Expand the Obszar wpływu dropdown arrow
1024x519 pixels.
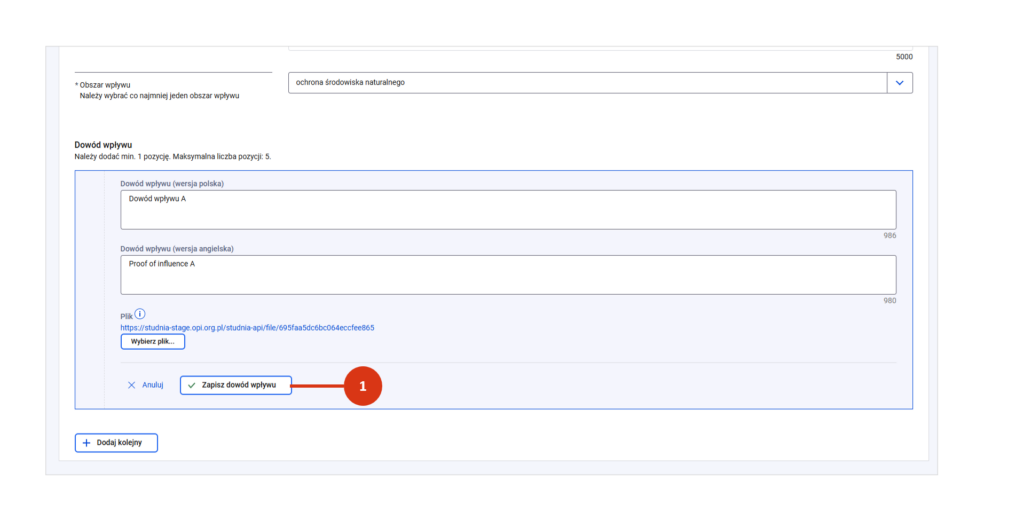[x=900, y=83]
